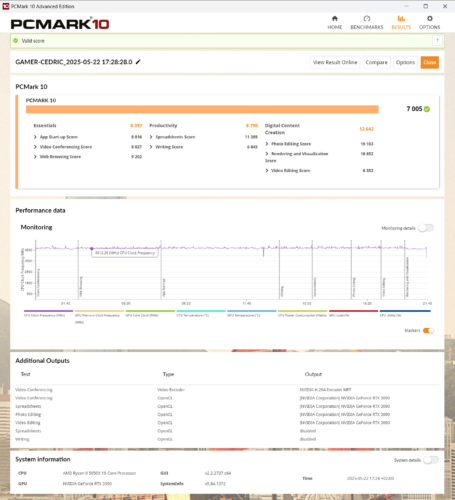Click the GPU value NVIDIA GeForce RTX 3090
Image resolution: width=455 pixels, height=500 pixels.
[87, 484]
